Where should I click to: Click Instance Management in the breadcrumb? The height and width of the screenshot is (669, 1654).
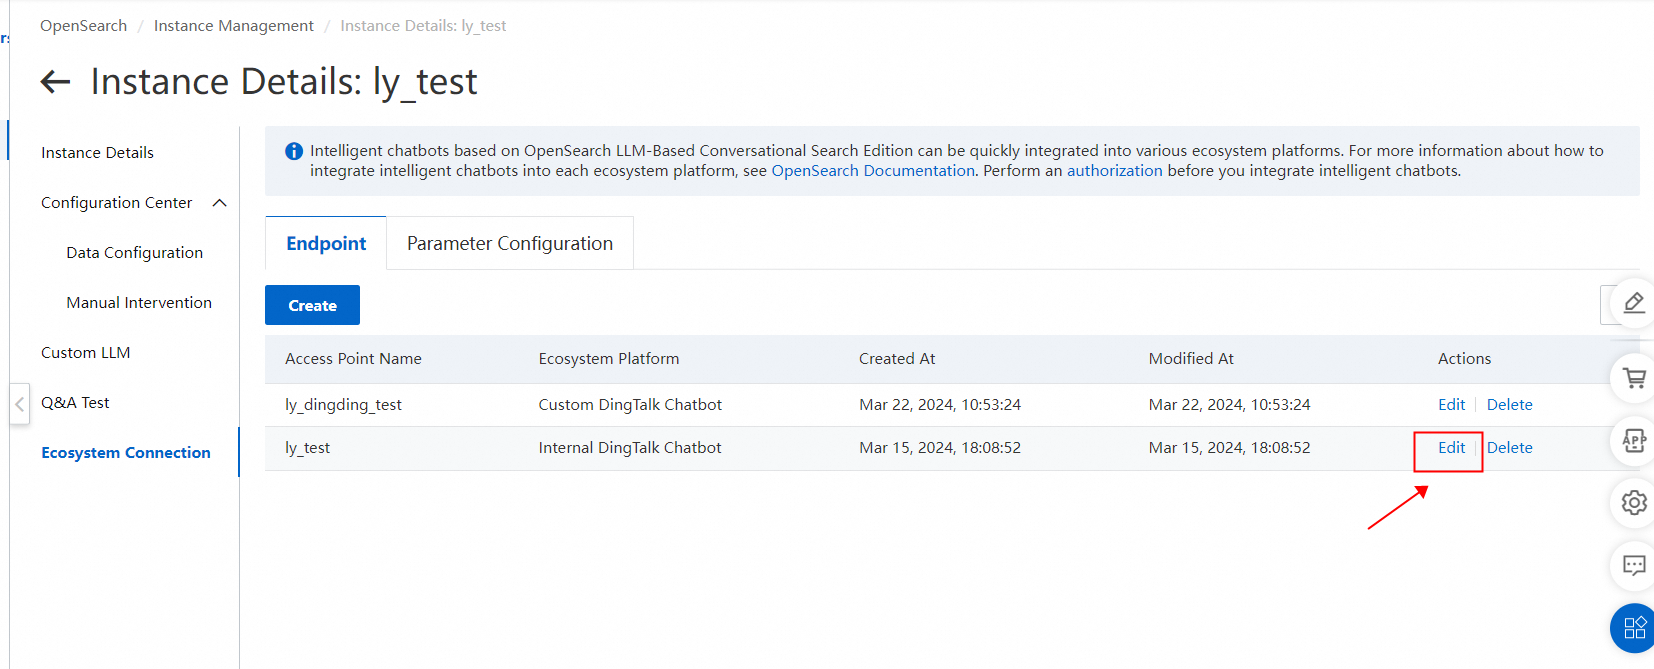pyautogui.click(x=233, y=26)
